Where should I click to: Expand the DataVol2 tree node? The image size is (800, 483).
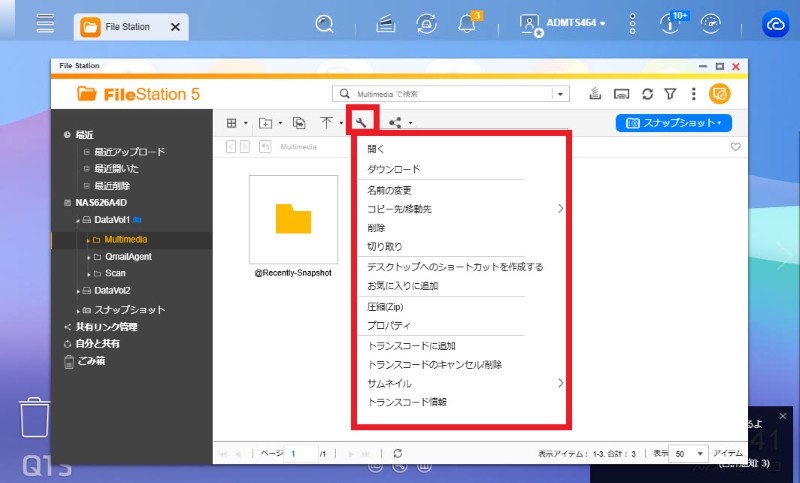click(79, 291)
